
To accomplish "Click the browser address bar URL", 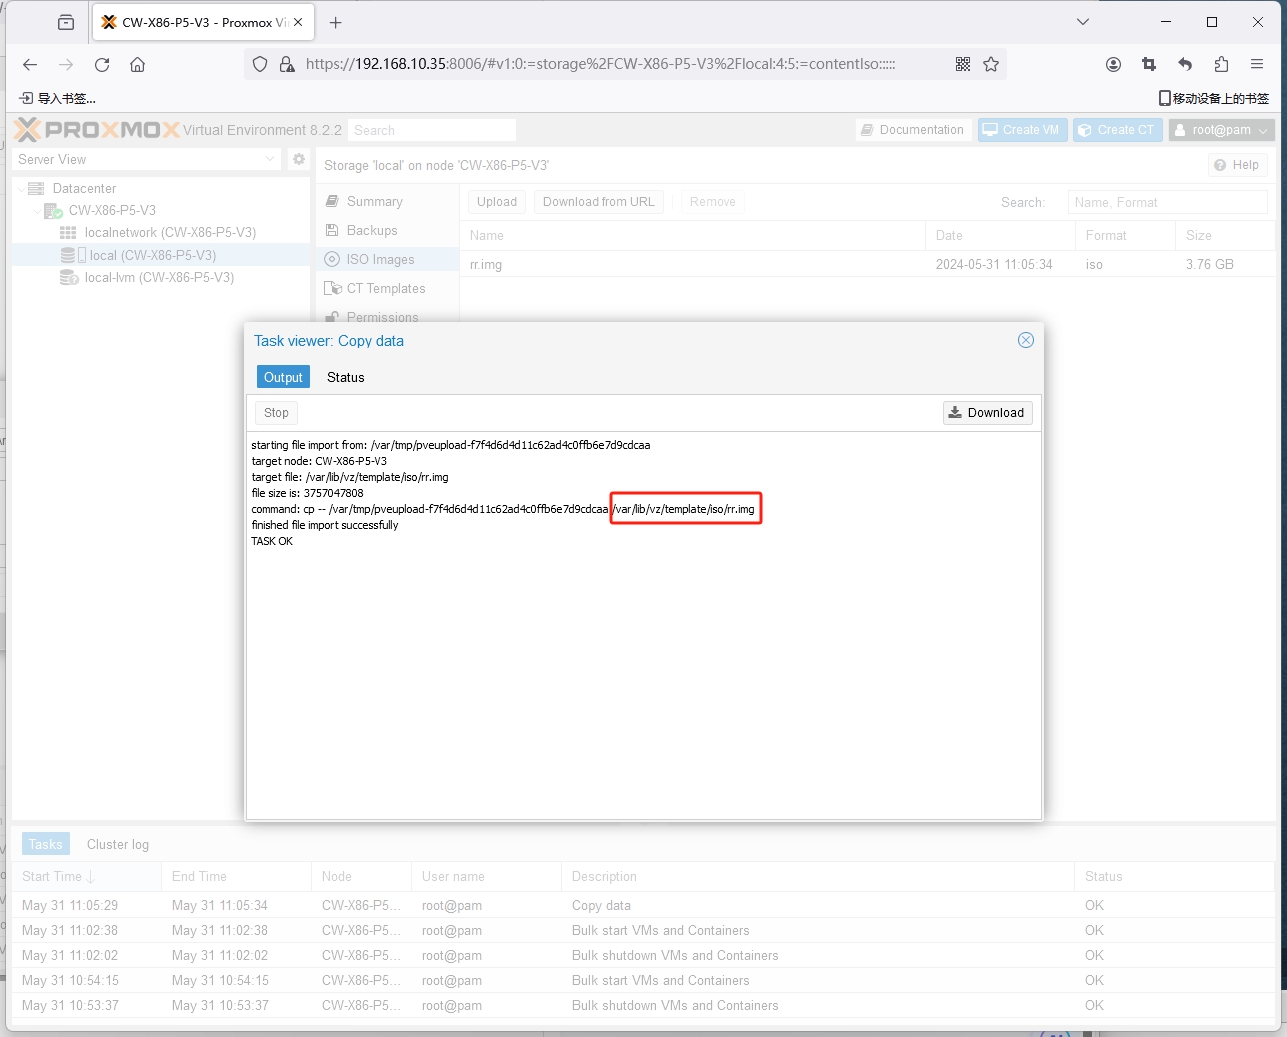I will pyautogui.click(x=600, y=64).
